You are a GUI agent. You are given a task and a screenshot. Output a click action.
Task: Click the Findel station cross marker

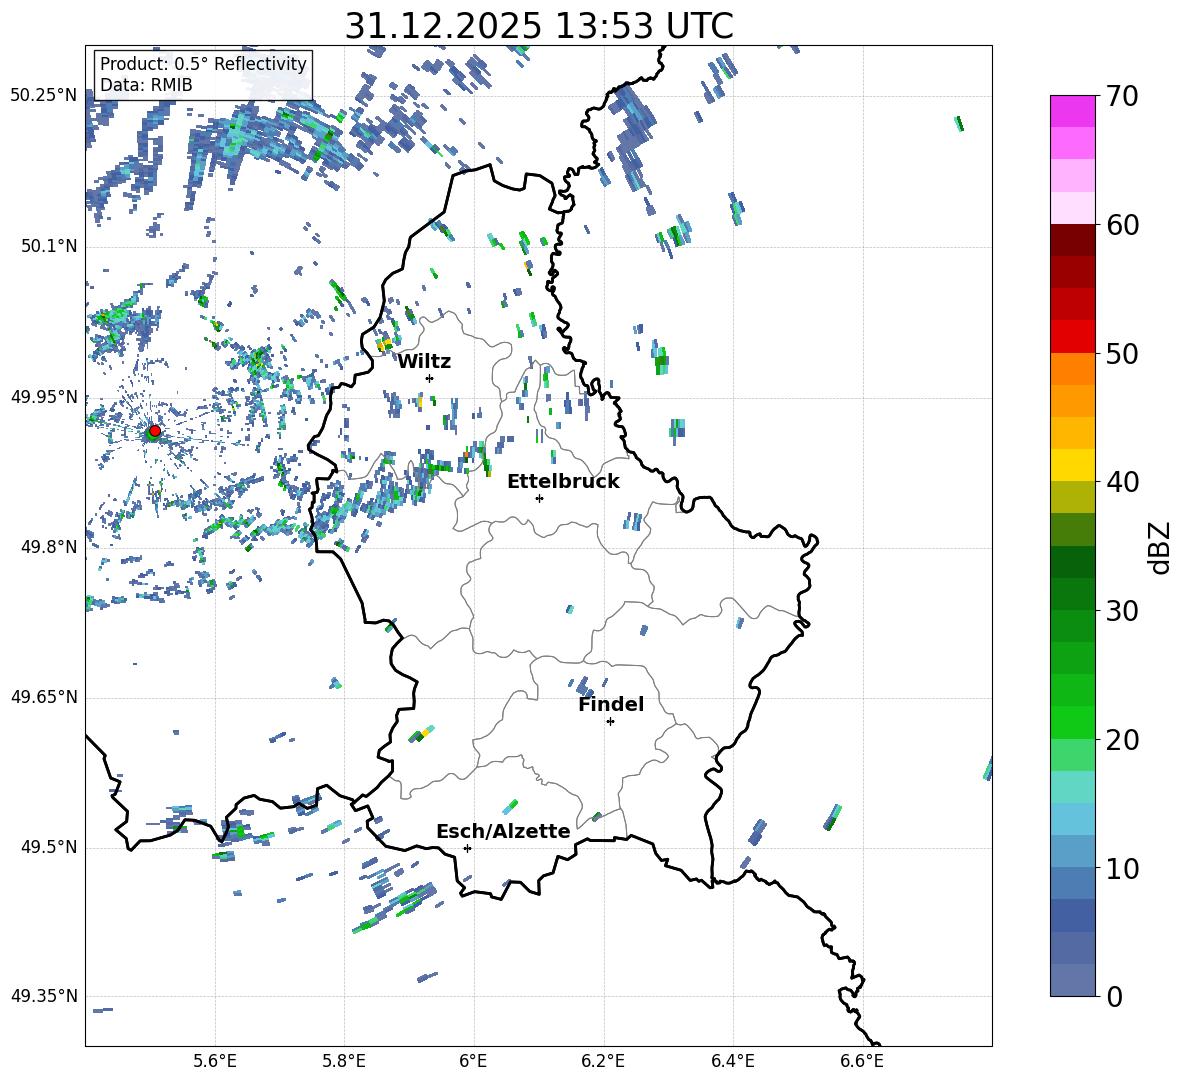(610, 721)
